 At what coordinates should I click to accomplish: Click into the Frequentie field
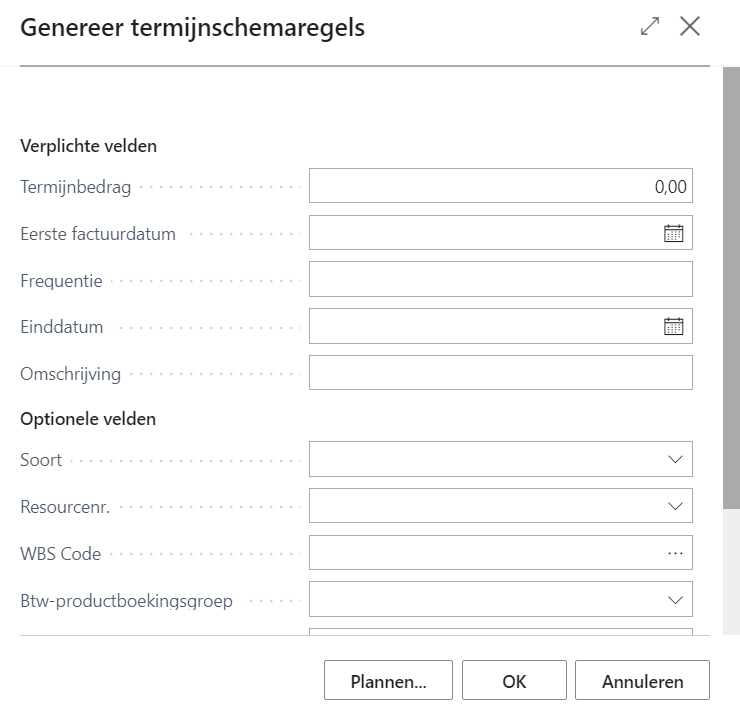point(500,280)
